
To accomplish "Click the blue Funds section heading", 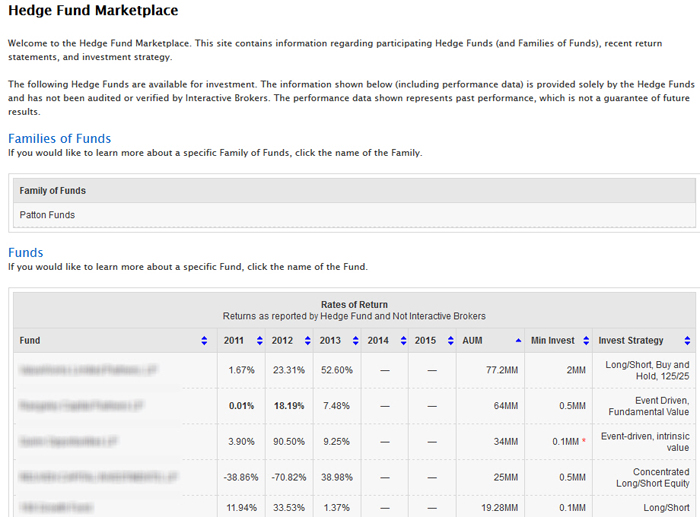I will [x=26, y=253].
